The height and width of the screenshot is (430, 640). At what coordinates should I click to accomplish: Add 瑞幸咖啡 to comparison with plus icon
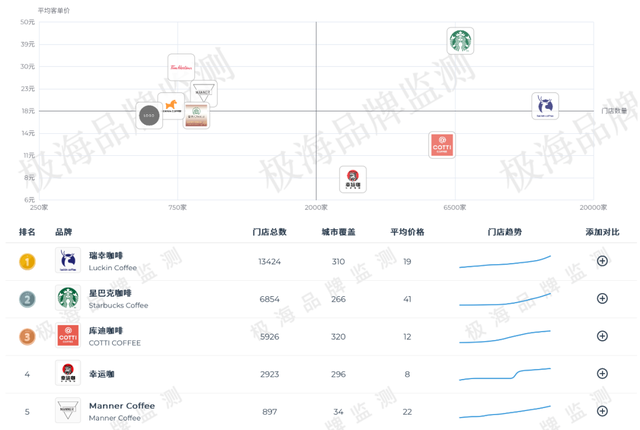[602, 261]
